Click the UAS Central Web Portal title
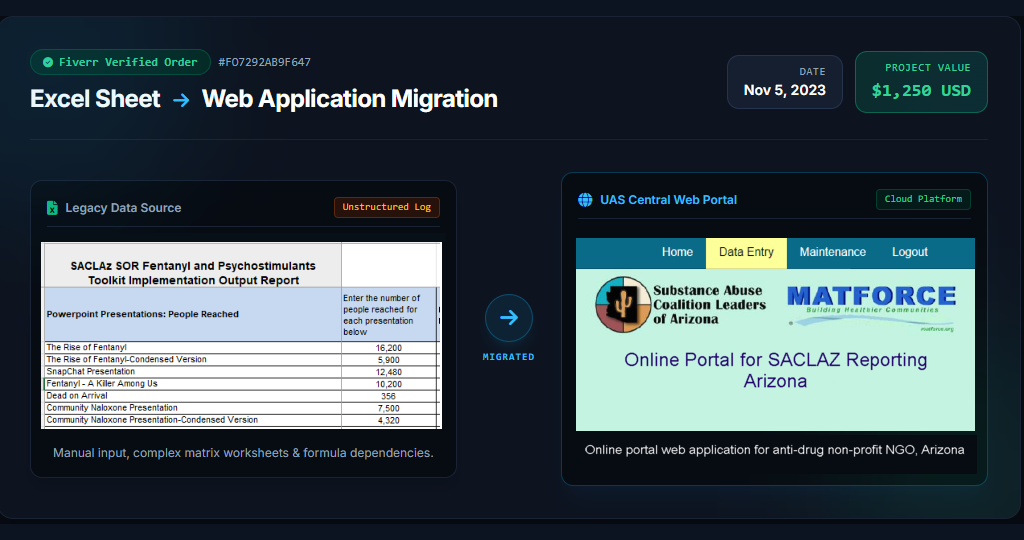This screenshot has height=540, width=1024. (x=668, y=200)
